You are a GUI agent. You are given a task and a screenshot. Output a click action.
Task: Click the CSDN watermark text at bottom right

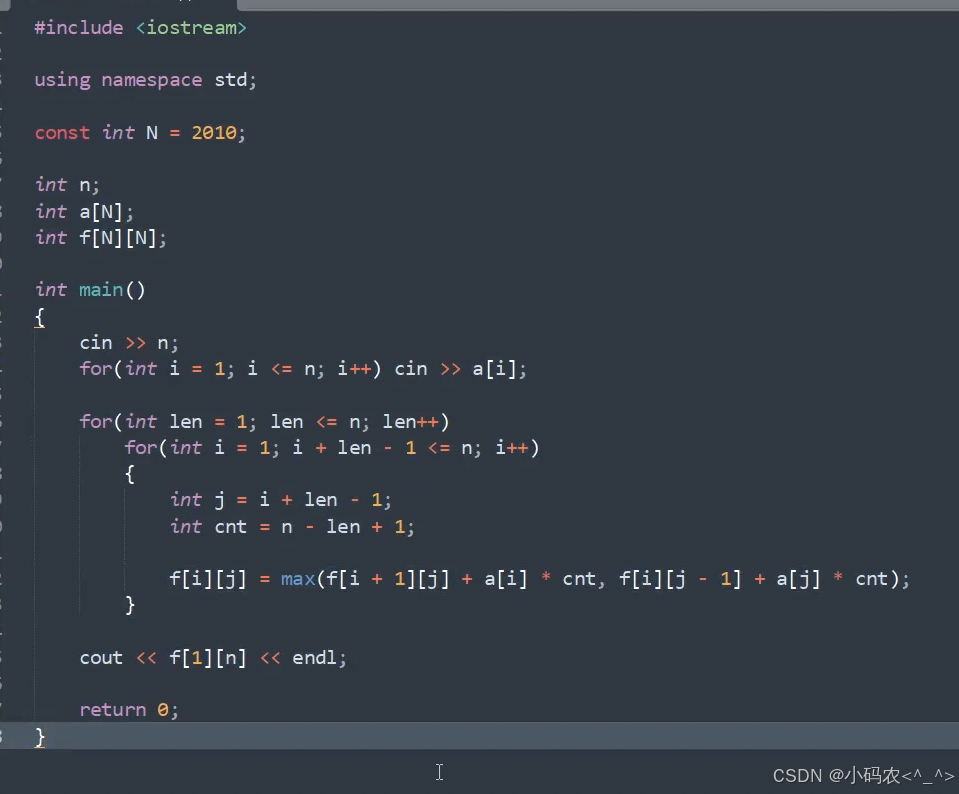coord(863,776)
